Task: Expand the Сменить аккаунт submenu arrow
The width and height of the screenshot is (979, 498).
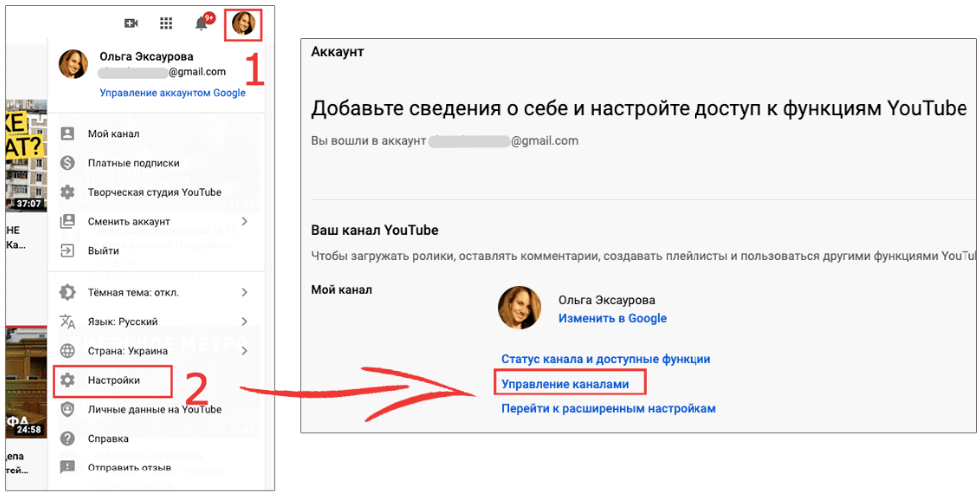Action: (x=245, y=222)
